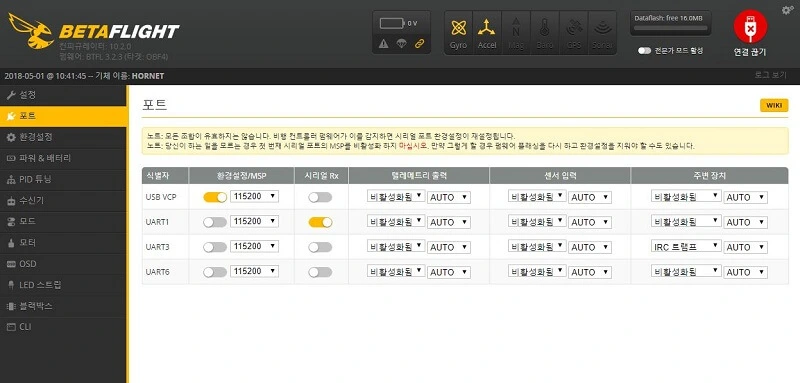
Task: Open MSP baud rate dropdown for UART6
Action: point(254,271)
